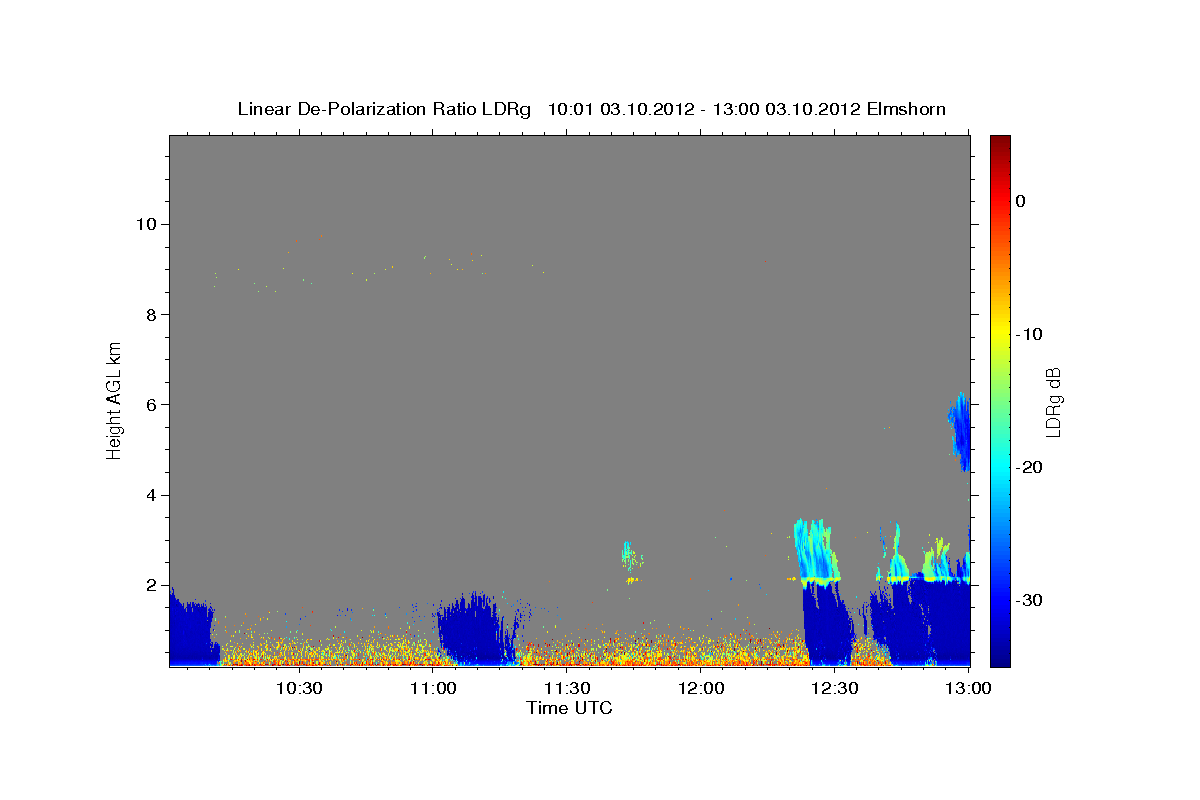Click the small cyan echo near 11:45 at 2.5 km
This screenshot has width=1200, height=800.
[630, 558]
